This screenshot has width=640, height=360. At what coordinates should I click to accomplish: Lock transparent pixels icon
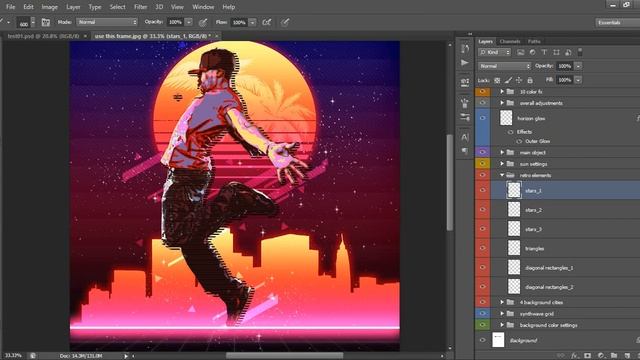[497, 80]
